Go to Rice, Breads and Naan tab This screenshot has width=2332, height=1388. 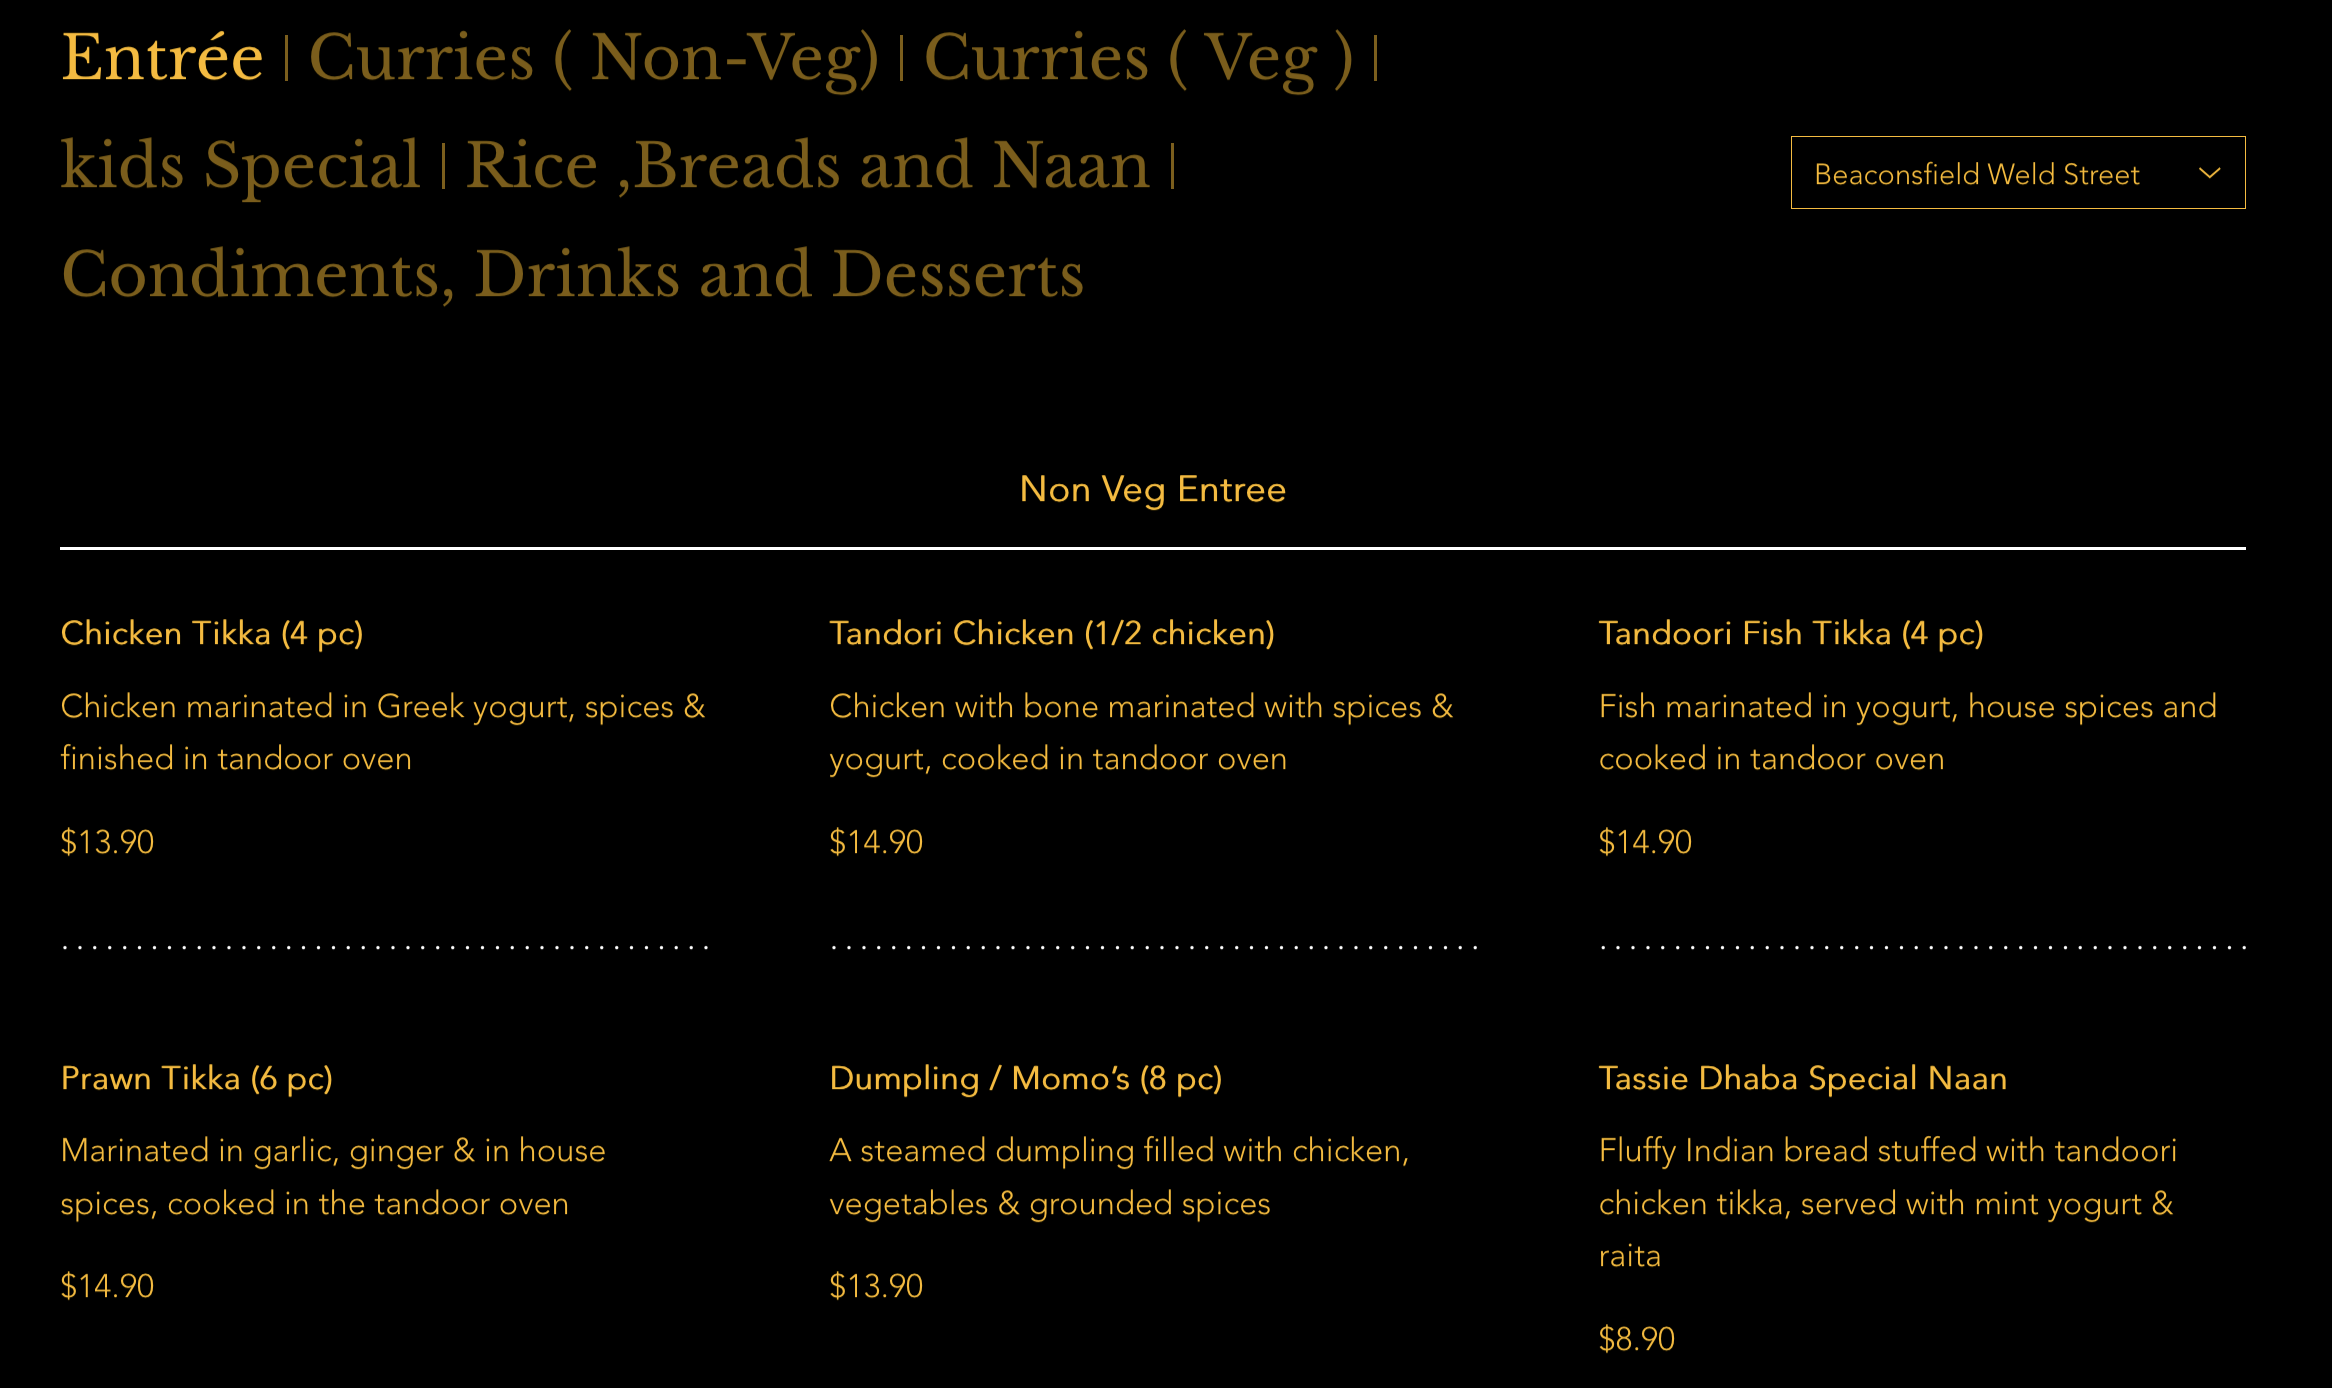pos(808,165)
